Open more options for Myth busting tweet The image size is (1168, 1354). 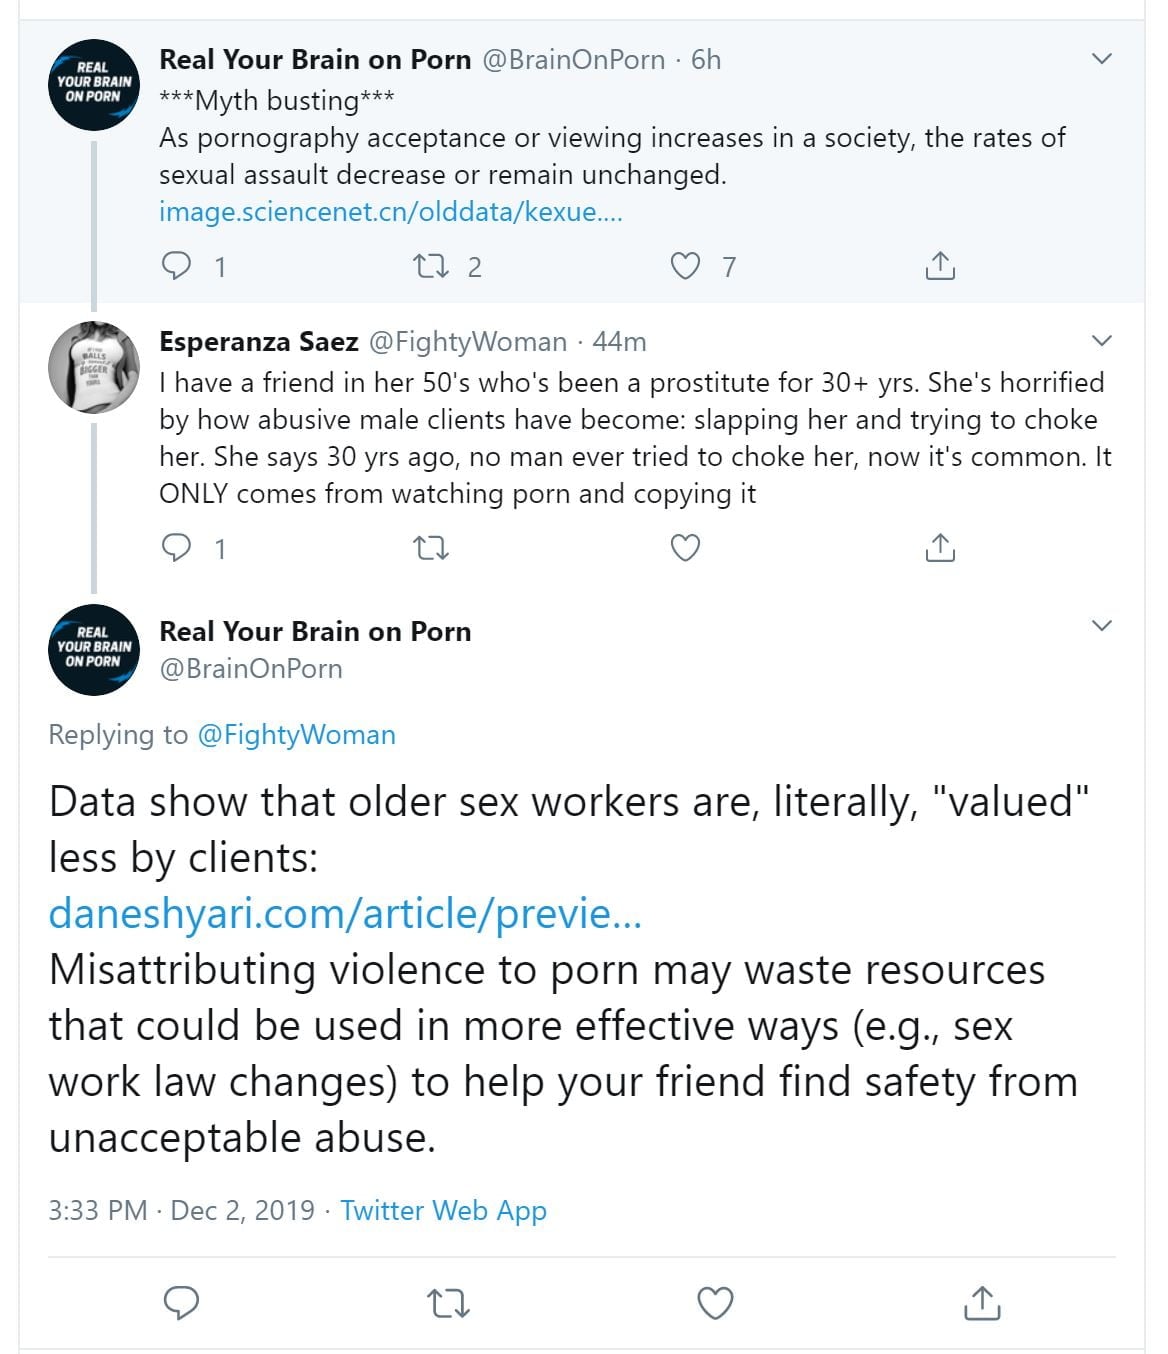tap(1101, 59)
